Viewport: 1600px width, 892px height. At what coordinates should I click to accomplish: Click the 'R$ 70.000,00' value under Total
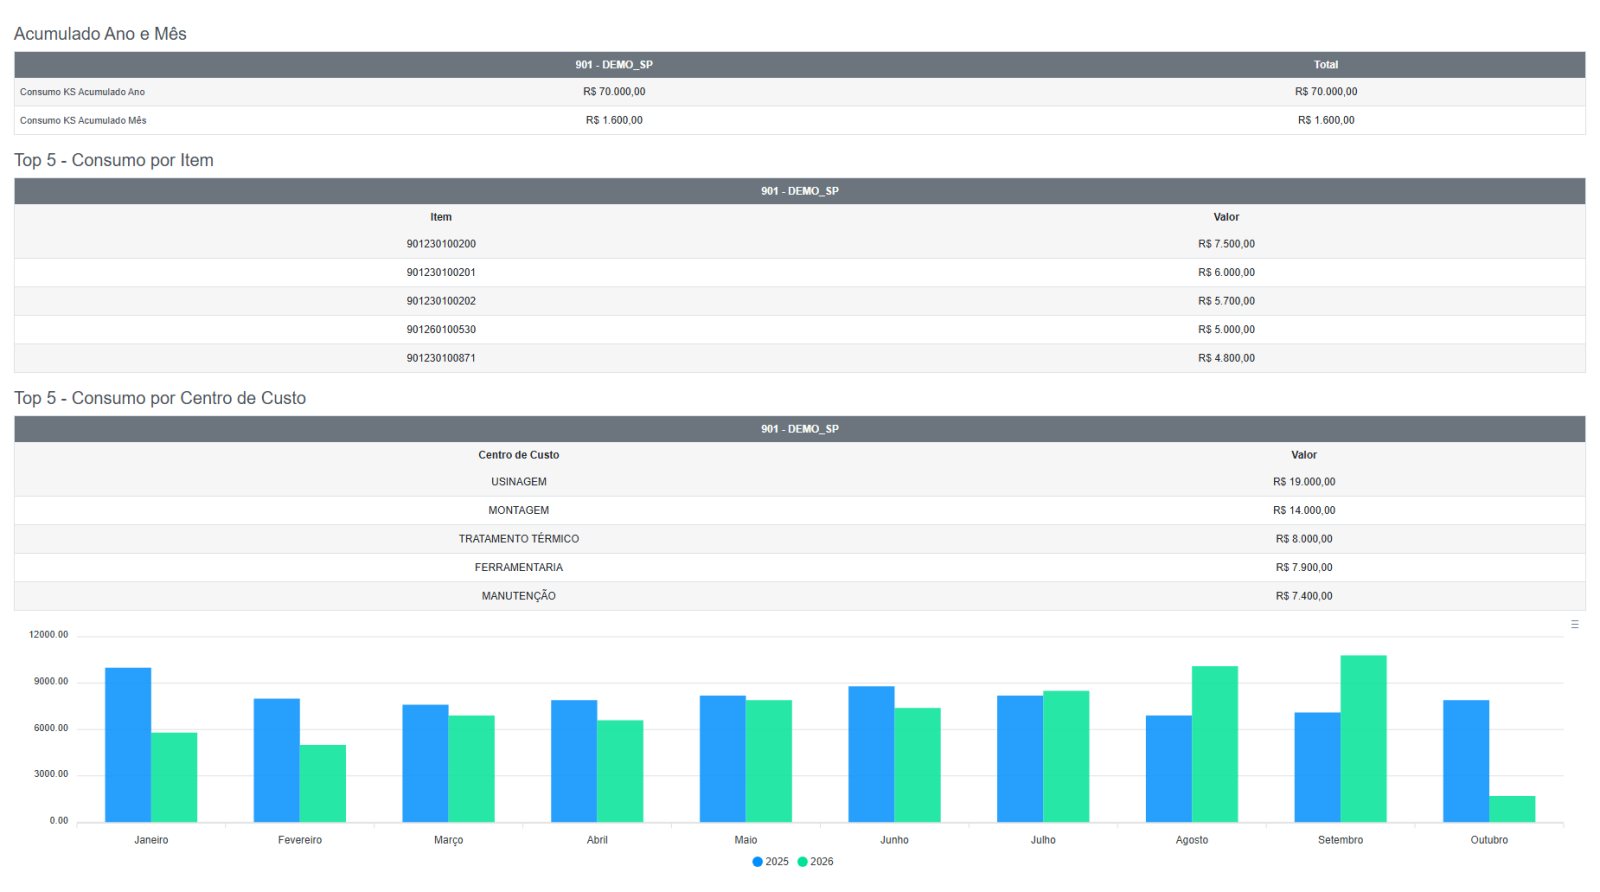point(1326,92)
